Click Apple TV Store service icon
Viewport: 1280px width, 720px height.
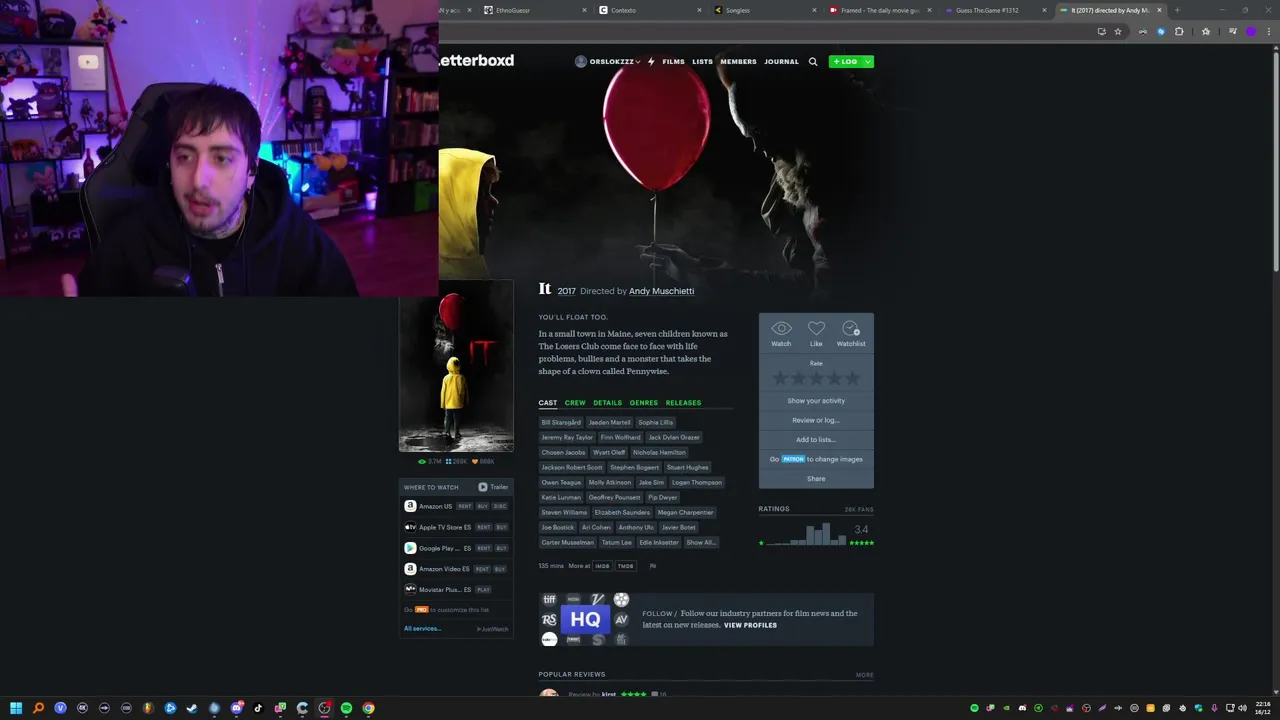click(x=410, y=527)
